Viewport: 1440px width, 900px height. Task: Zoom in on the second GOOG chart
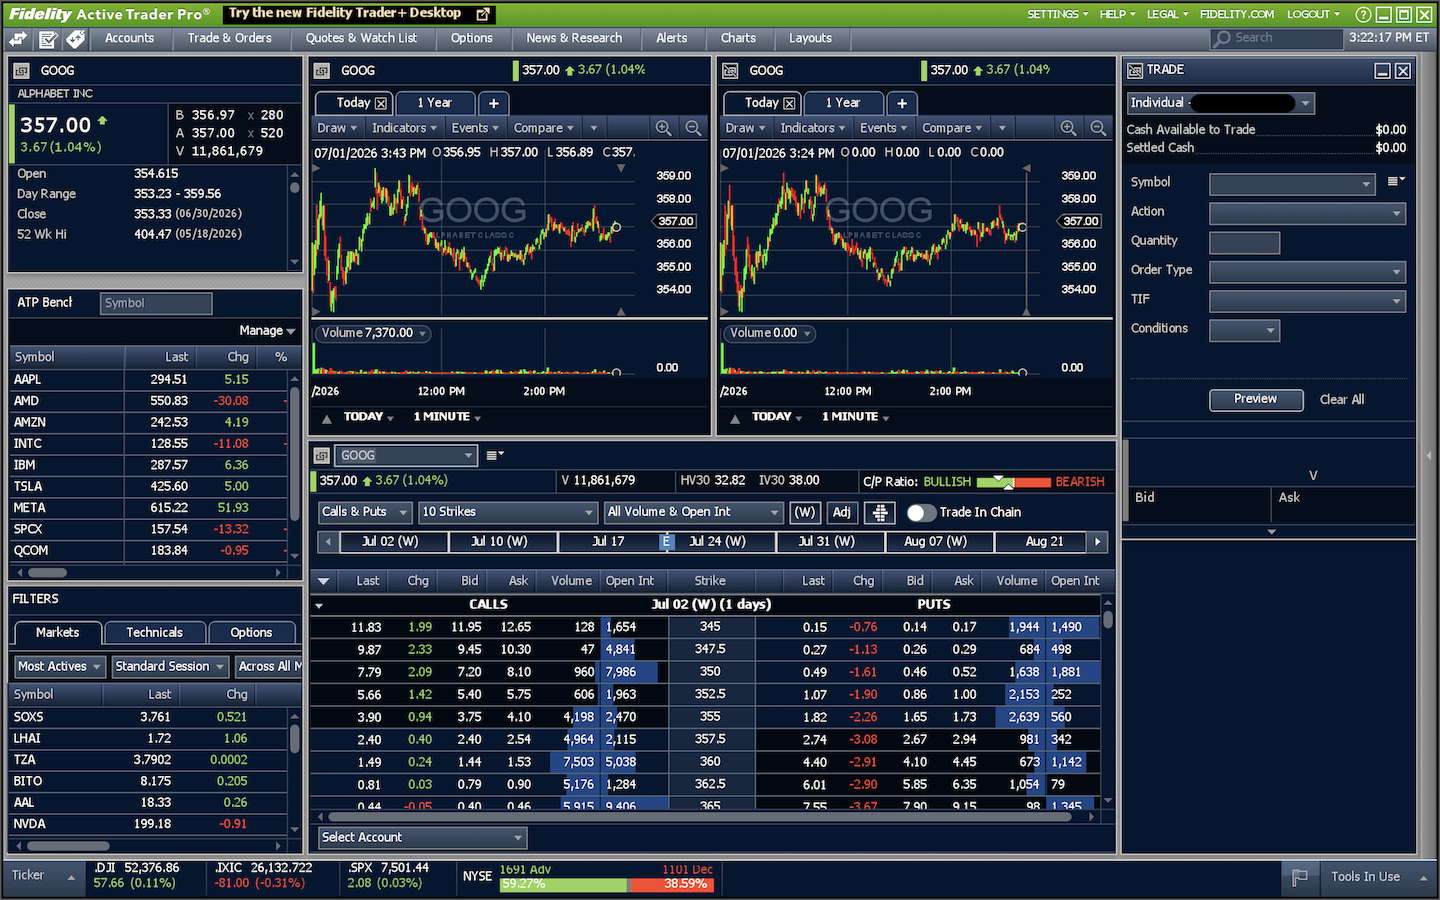[1068, 128]
